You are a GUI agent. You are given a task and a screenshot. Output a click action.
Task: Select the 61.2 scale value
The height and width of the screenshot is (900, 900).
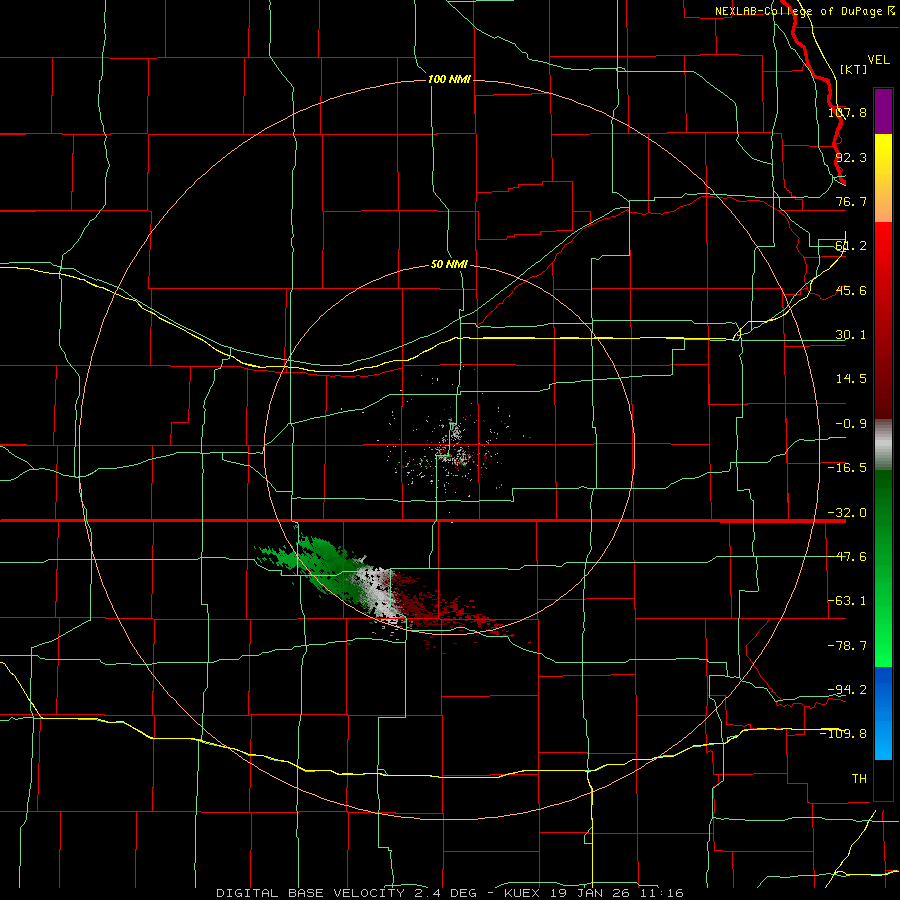pyautogui.click(x=851, y=246)
